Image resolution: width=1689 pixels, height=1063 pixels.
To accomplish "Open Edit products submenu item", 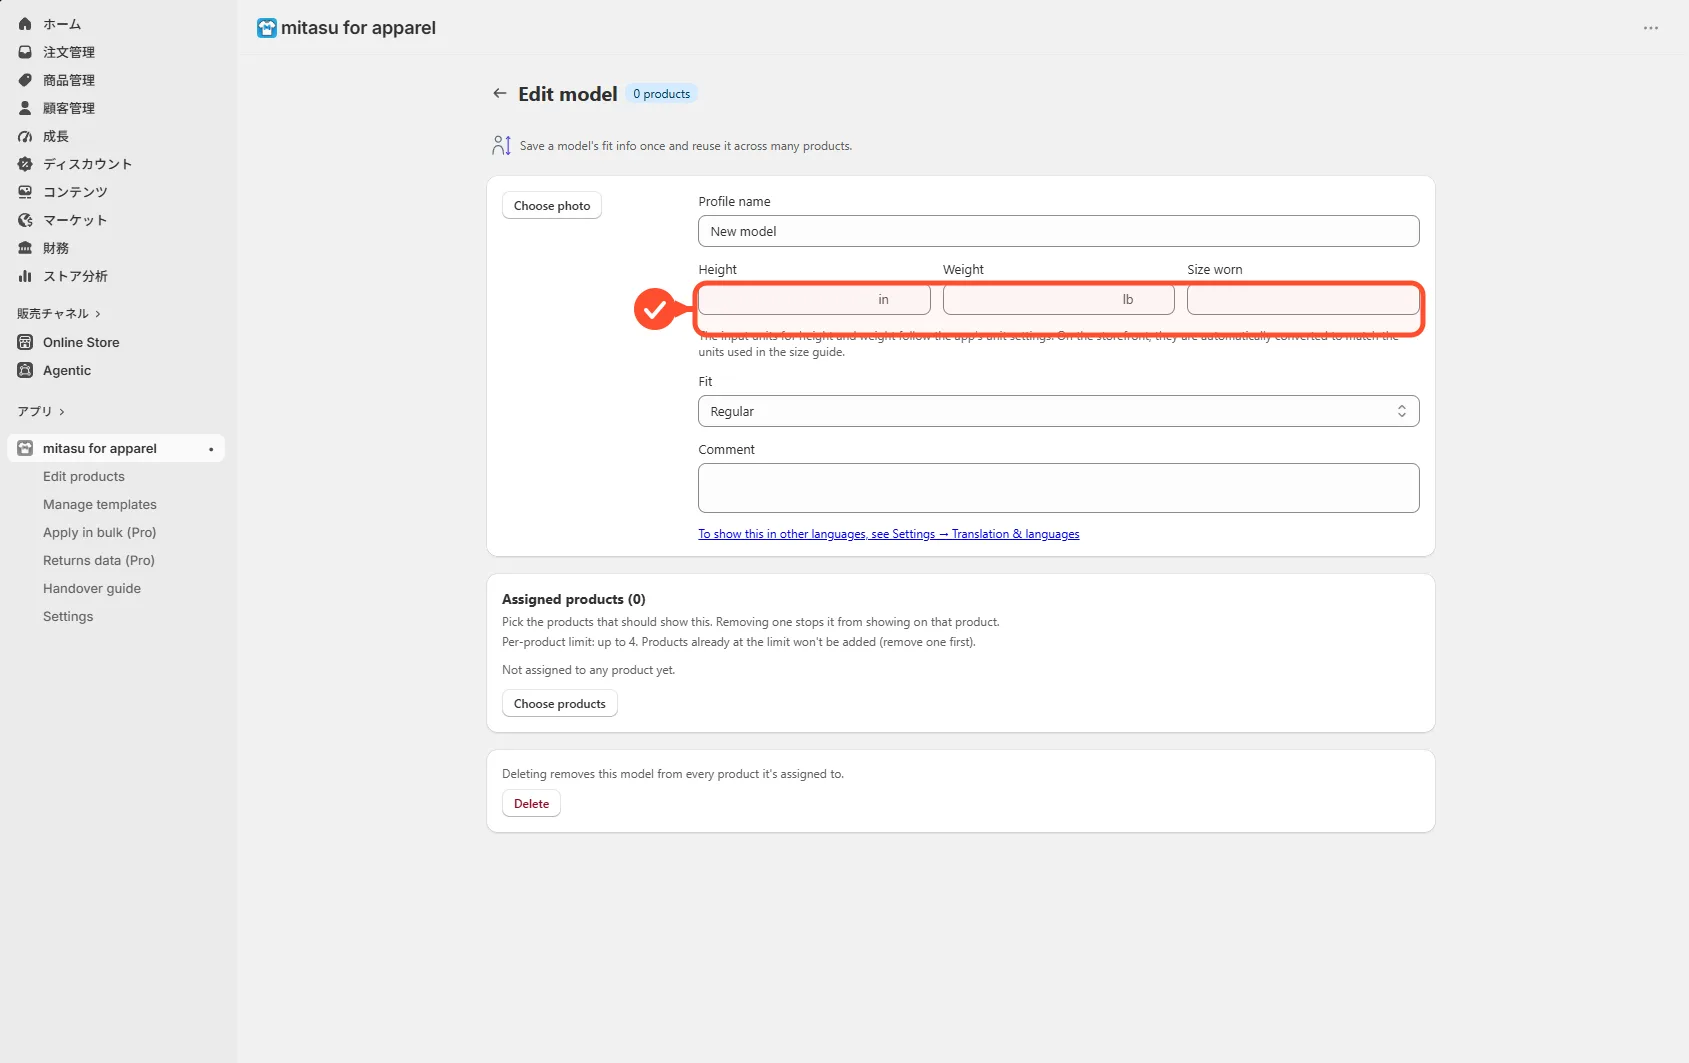I will [84, 476].
